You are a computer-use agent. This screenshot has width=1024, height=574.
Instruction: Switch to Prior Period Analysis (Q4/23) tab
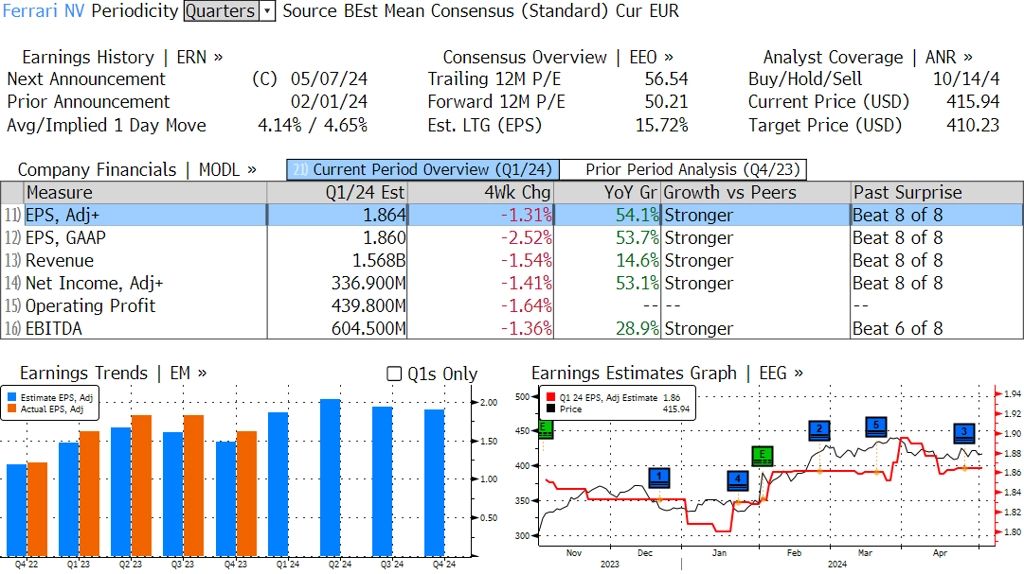(684, 170)
